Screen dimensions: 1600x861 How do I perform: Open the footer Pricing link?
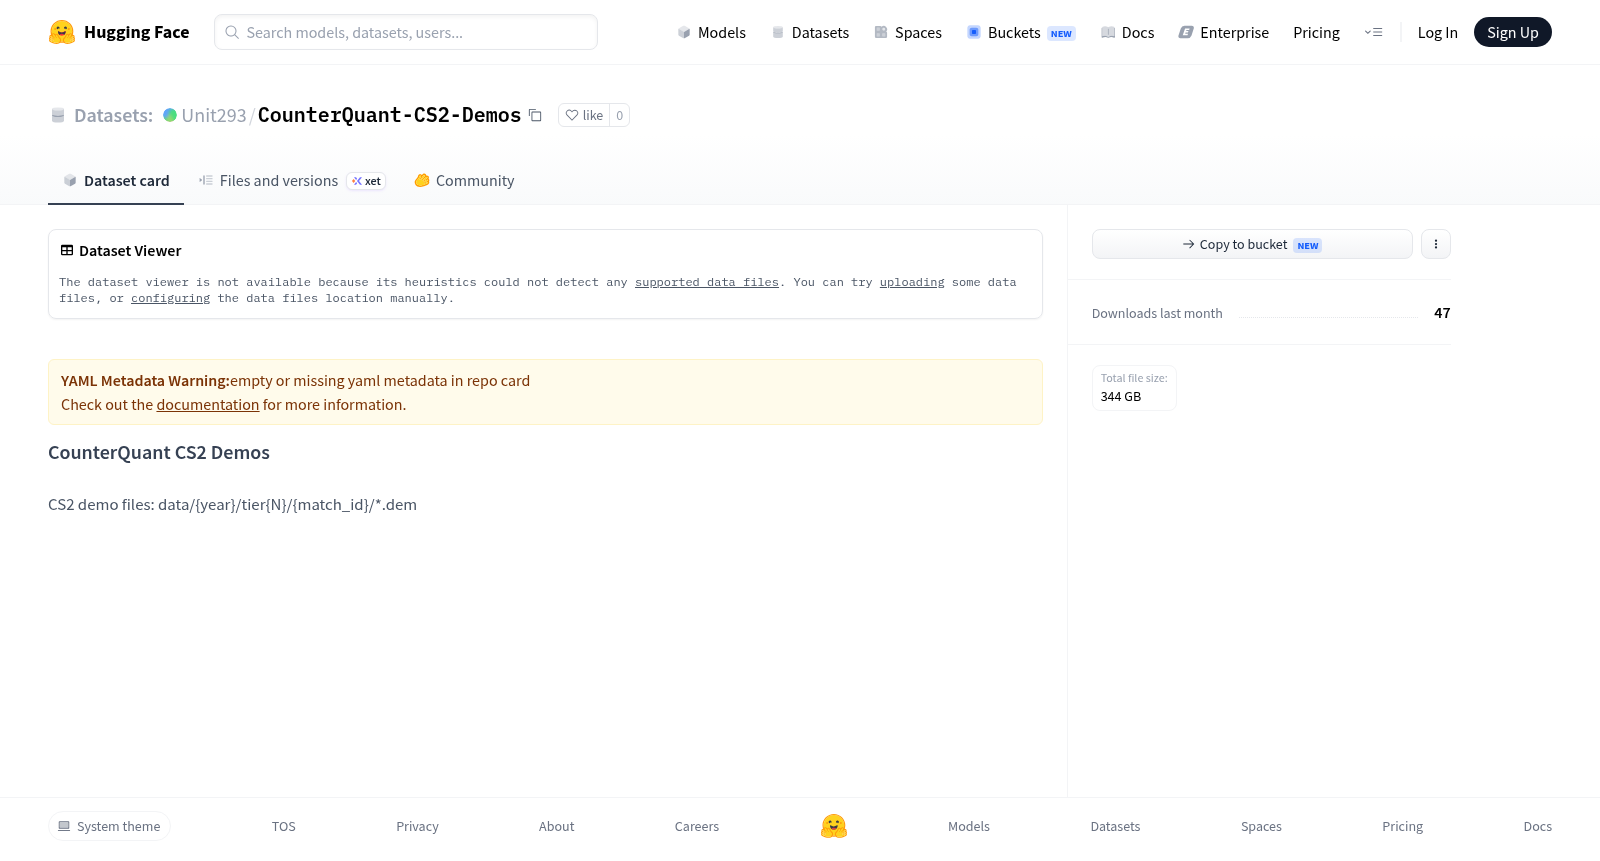click(1402, 826)
